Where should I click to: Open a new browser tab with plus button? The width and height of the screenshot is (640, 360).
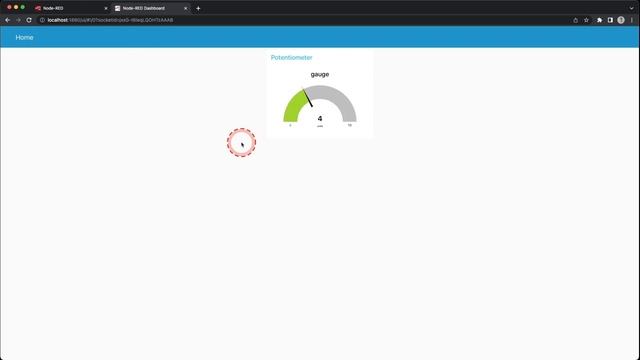(x=198, y=8)
